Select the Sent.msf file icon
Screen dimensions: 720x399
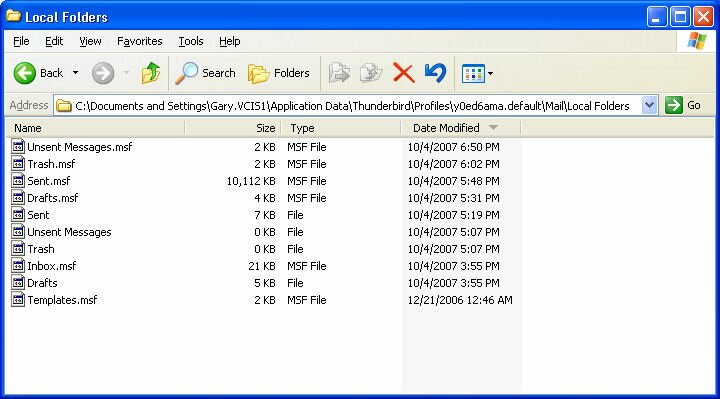click(18, 180)
